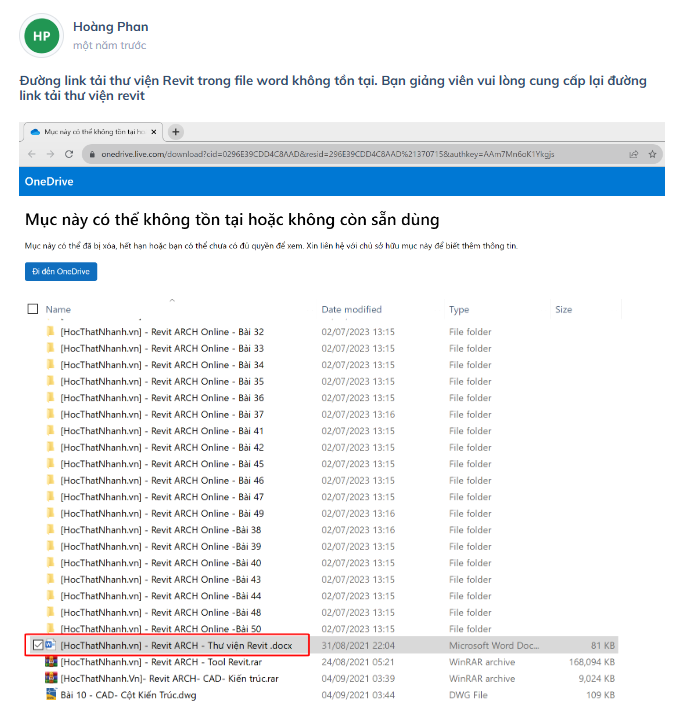Go forward in the browser
The image size is (682, 709).
pyautogui.click(x=50, y=154)
